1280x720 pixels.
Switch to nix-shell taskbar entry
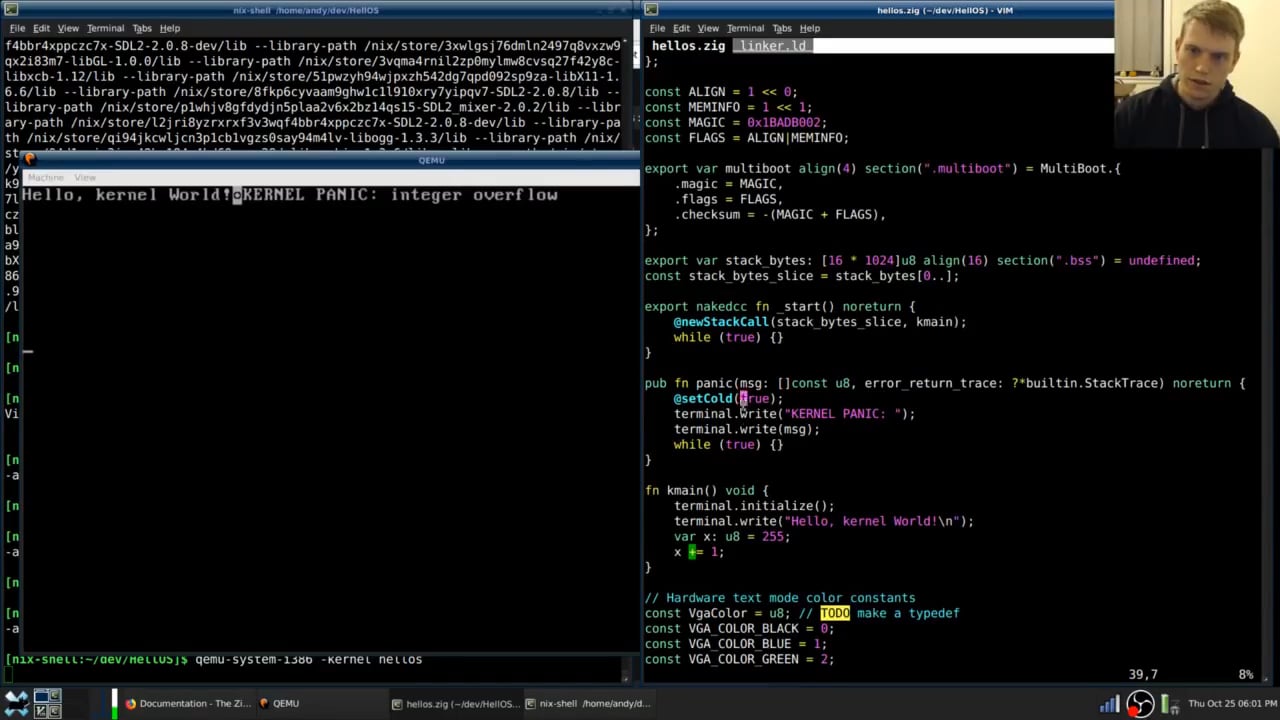(588, 703)
